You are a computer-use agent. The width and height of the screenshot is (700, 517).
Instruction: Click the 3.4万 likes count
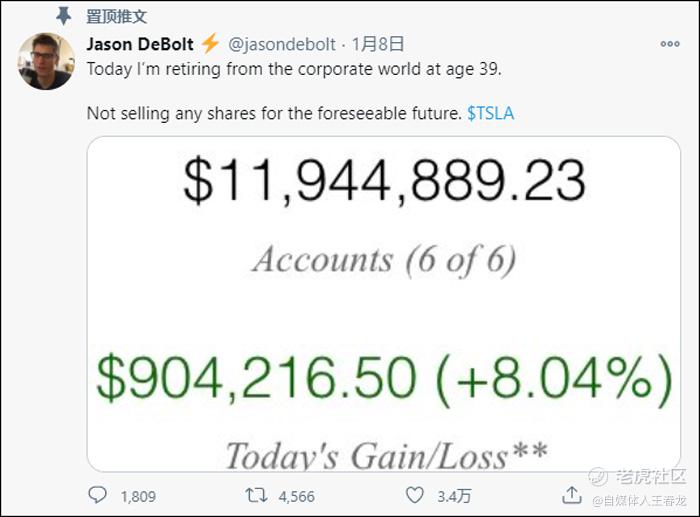click(454, 496)
